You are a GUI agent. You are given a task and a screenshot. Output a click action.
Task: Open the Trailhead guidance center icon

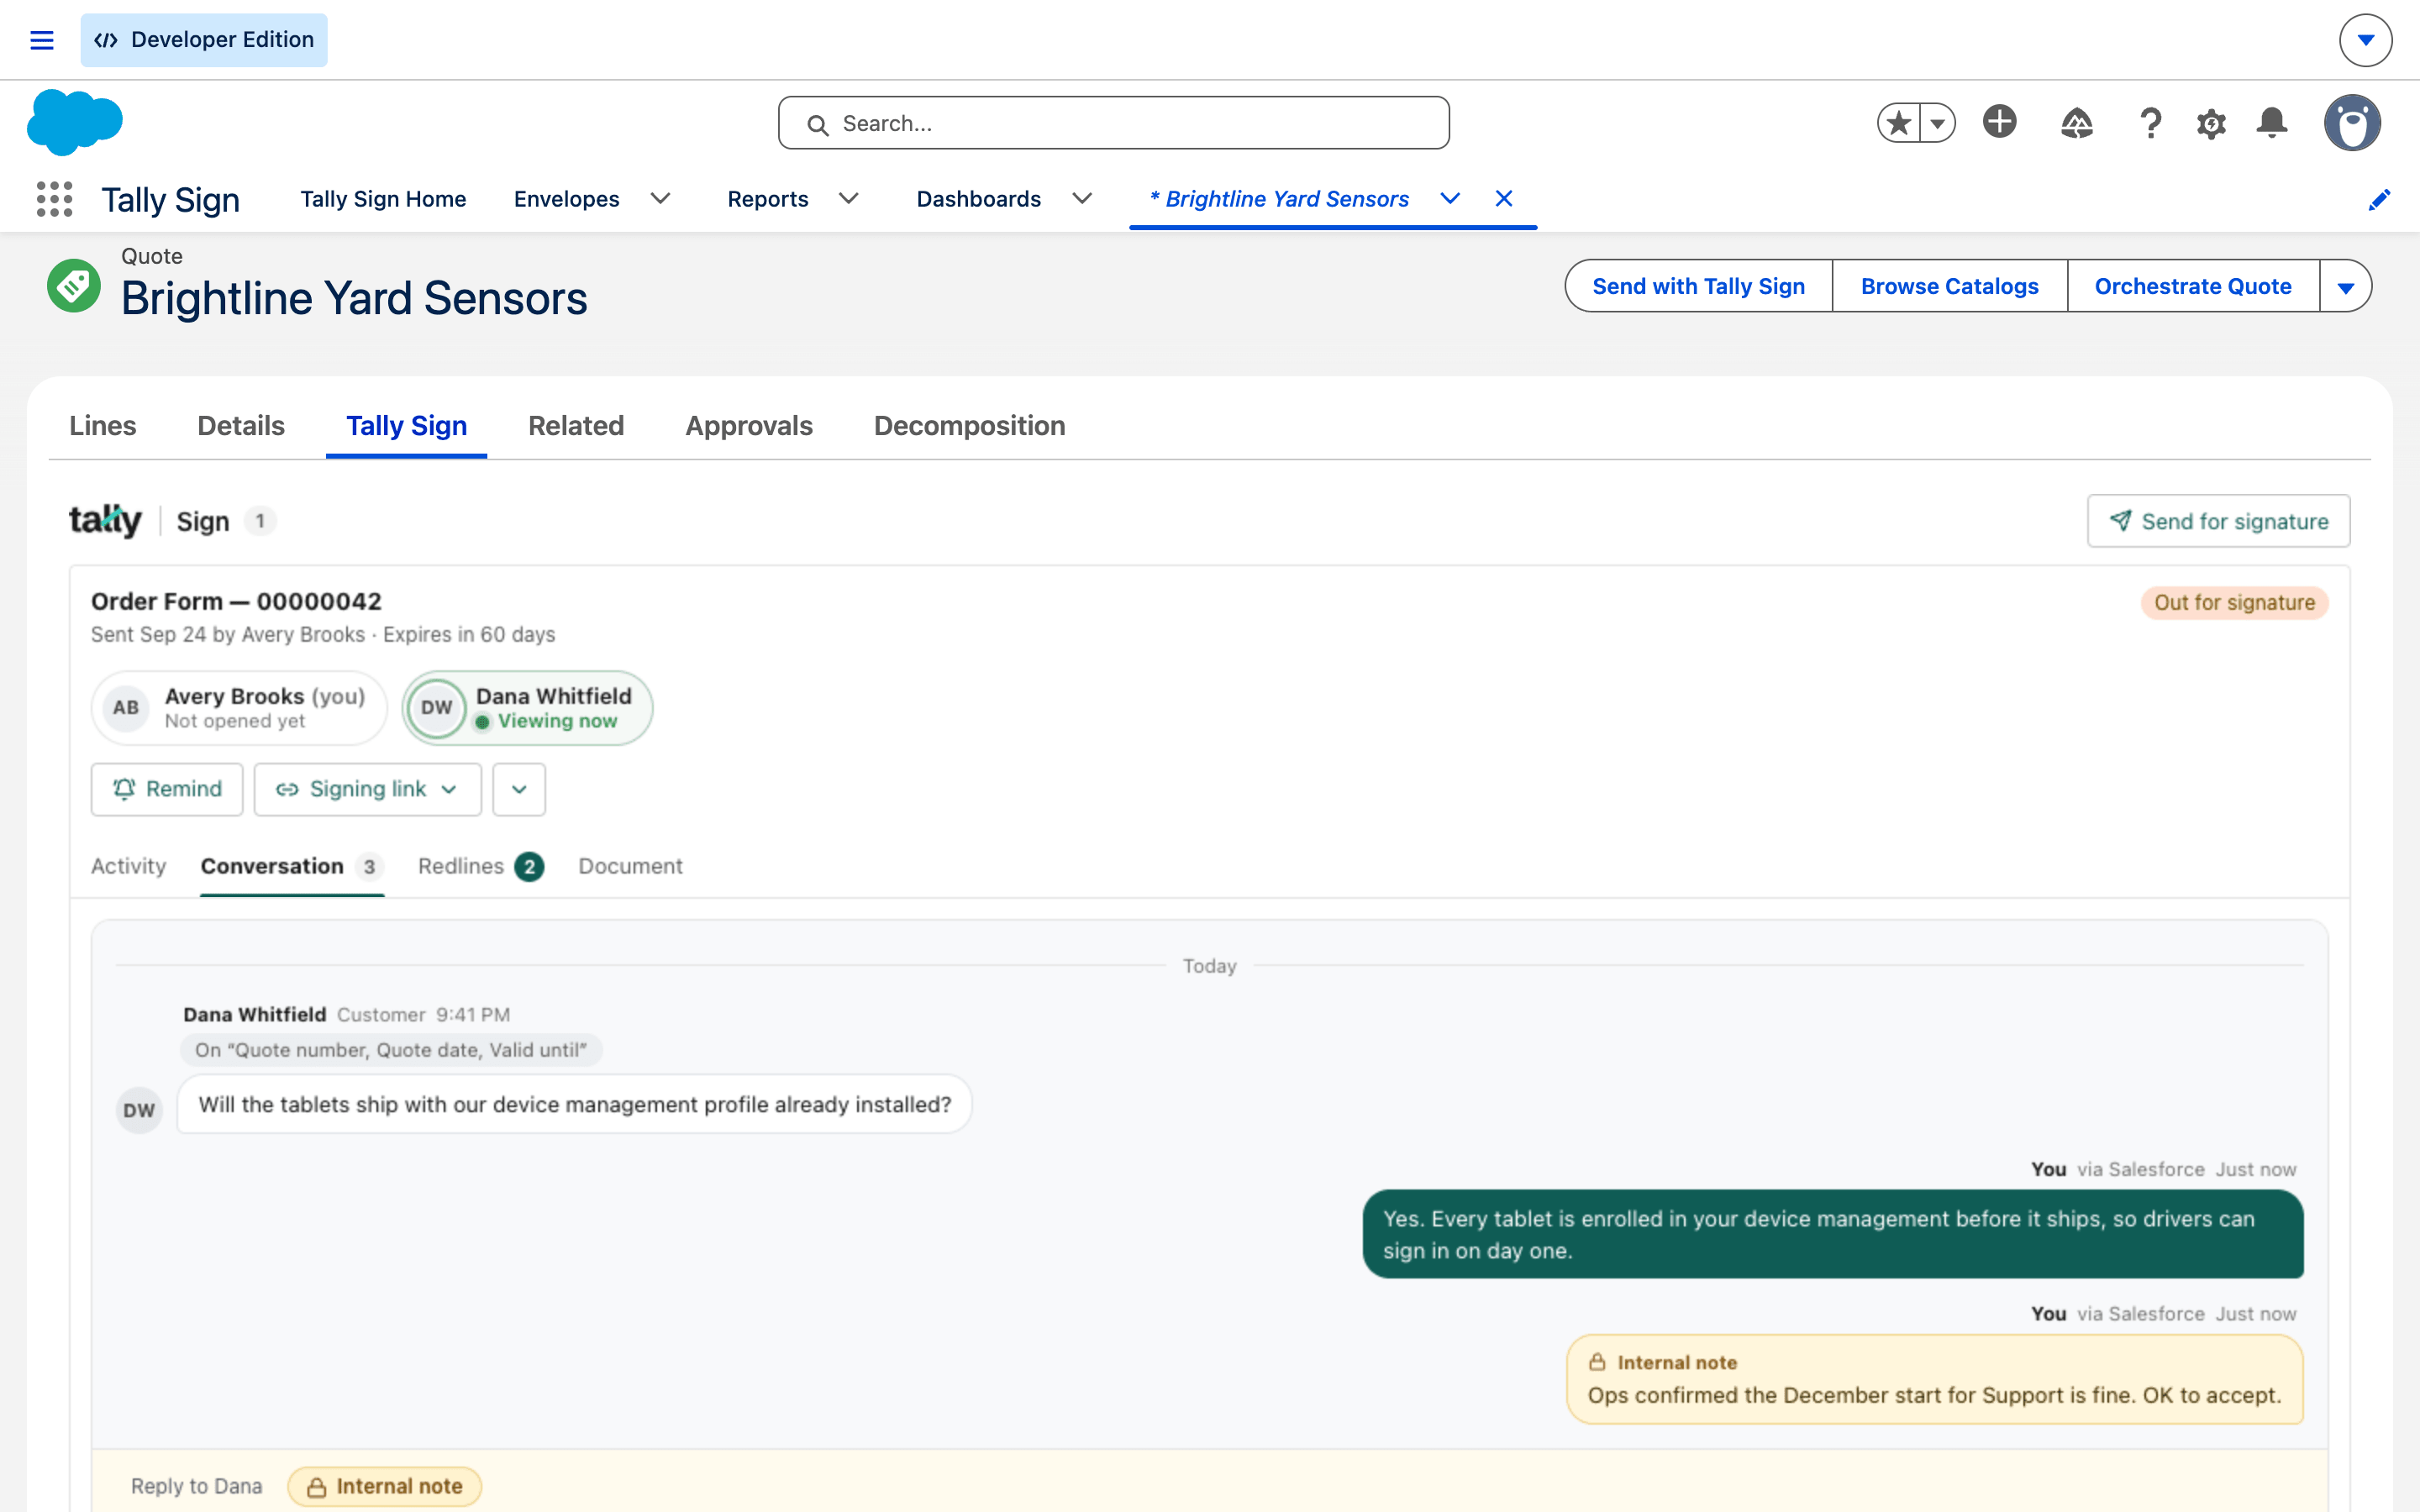(x=2076, y=123)
